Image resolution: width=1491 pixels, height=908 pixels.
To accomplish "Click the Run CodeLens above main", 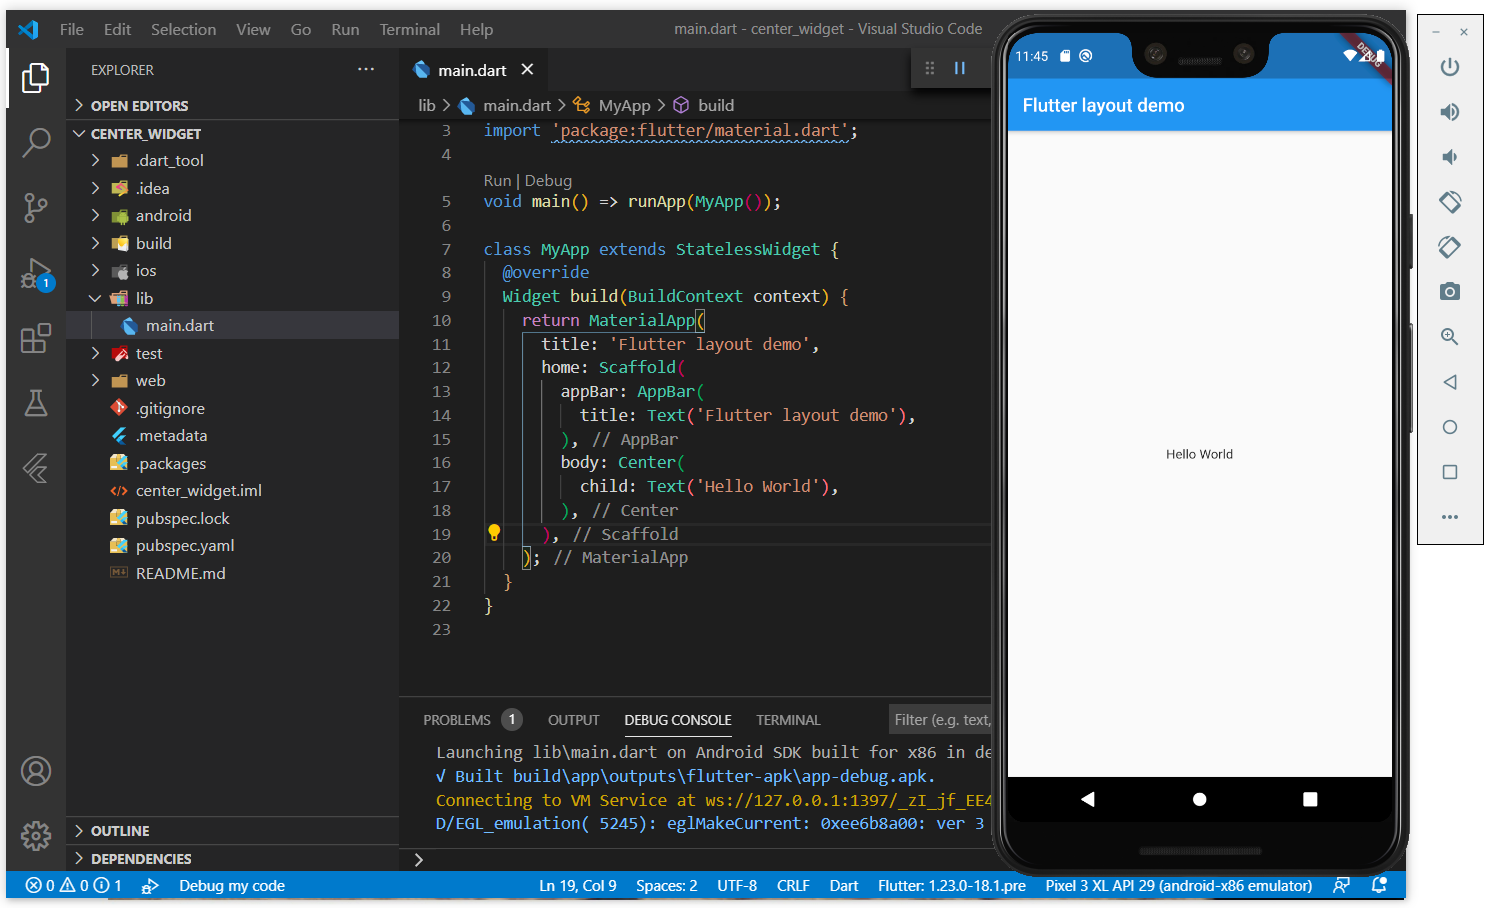I will 497,181.
